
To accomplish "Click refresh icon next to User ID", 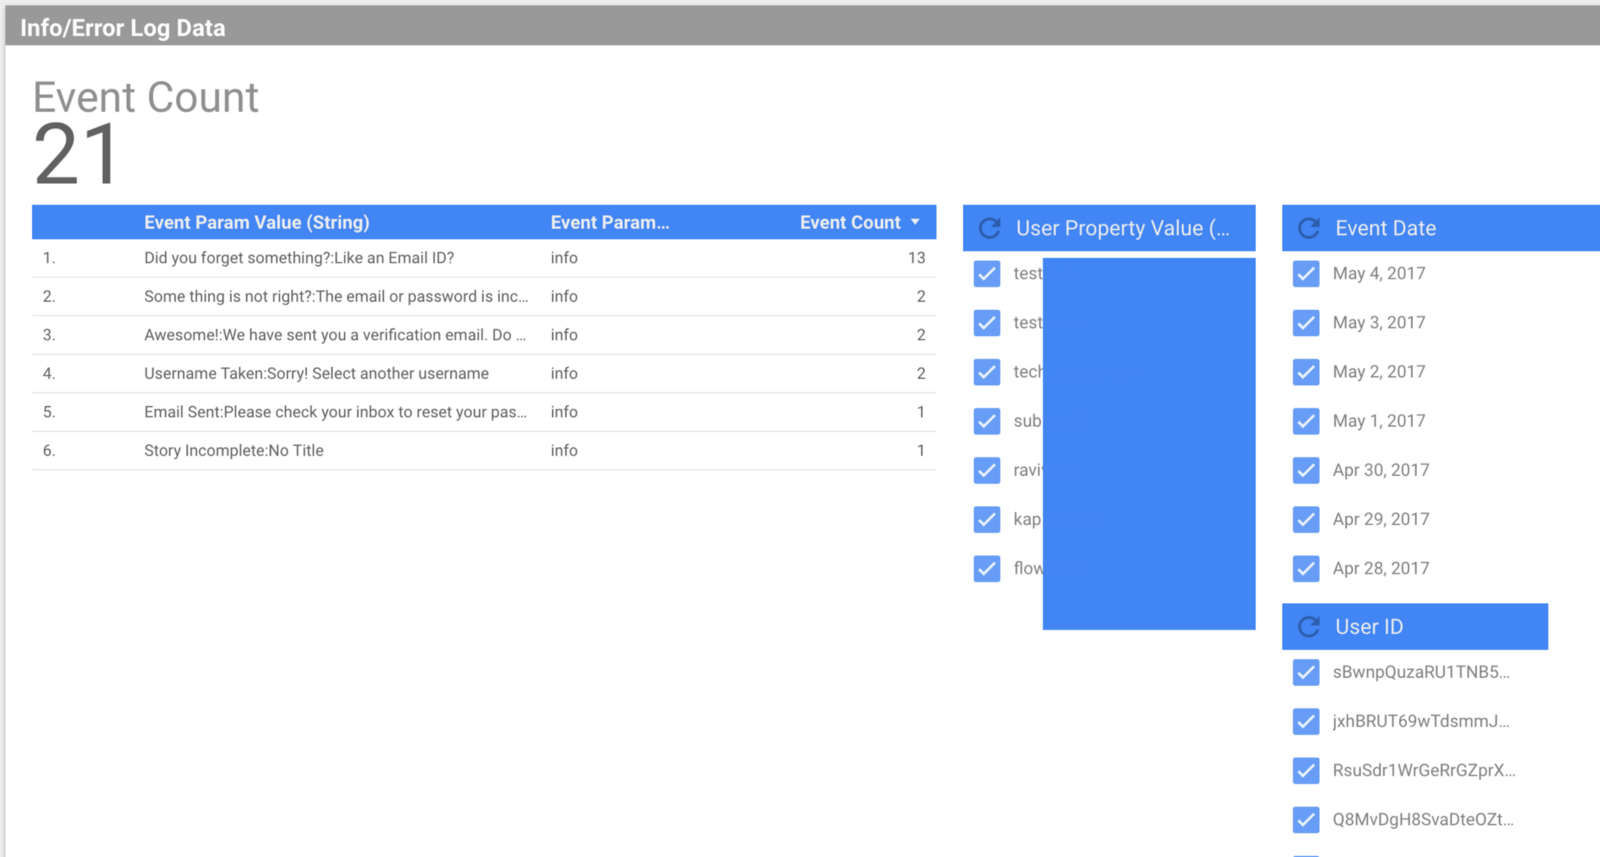I will click(1308, 627).
